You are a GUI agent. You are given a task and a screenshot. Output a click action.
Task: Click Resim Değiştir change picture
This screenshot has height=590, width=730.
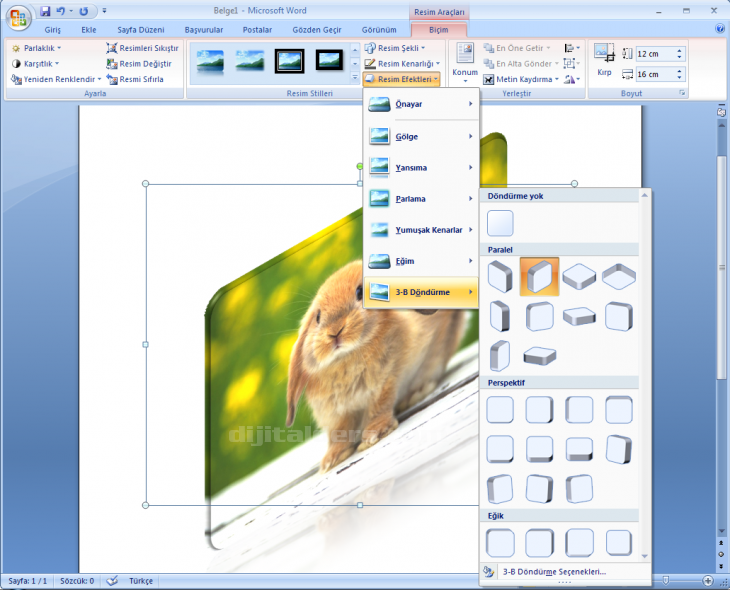pyautogui.click(x=139, y=64)
